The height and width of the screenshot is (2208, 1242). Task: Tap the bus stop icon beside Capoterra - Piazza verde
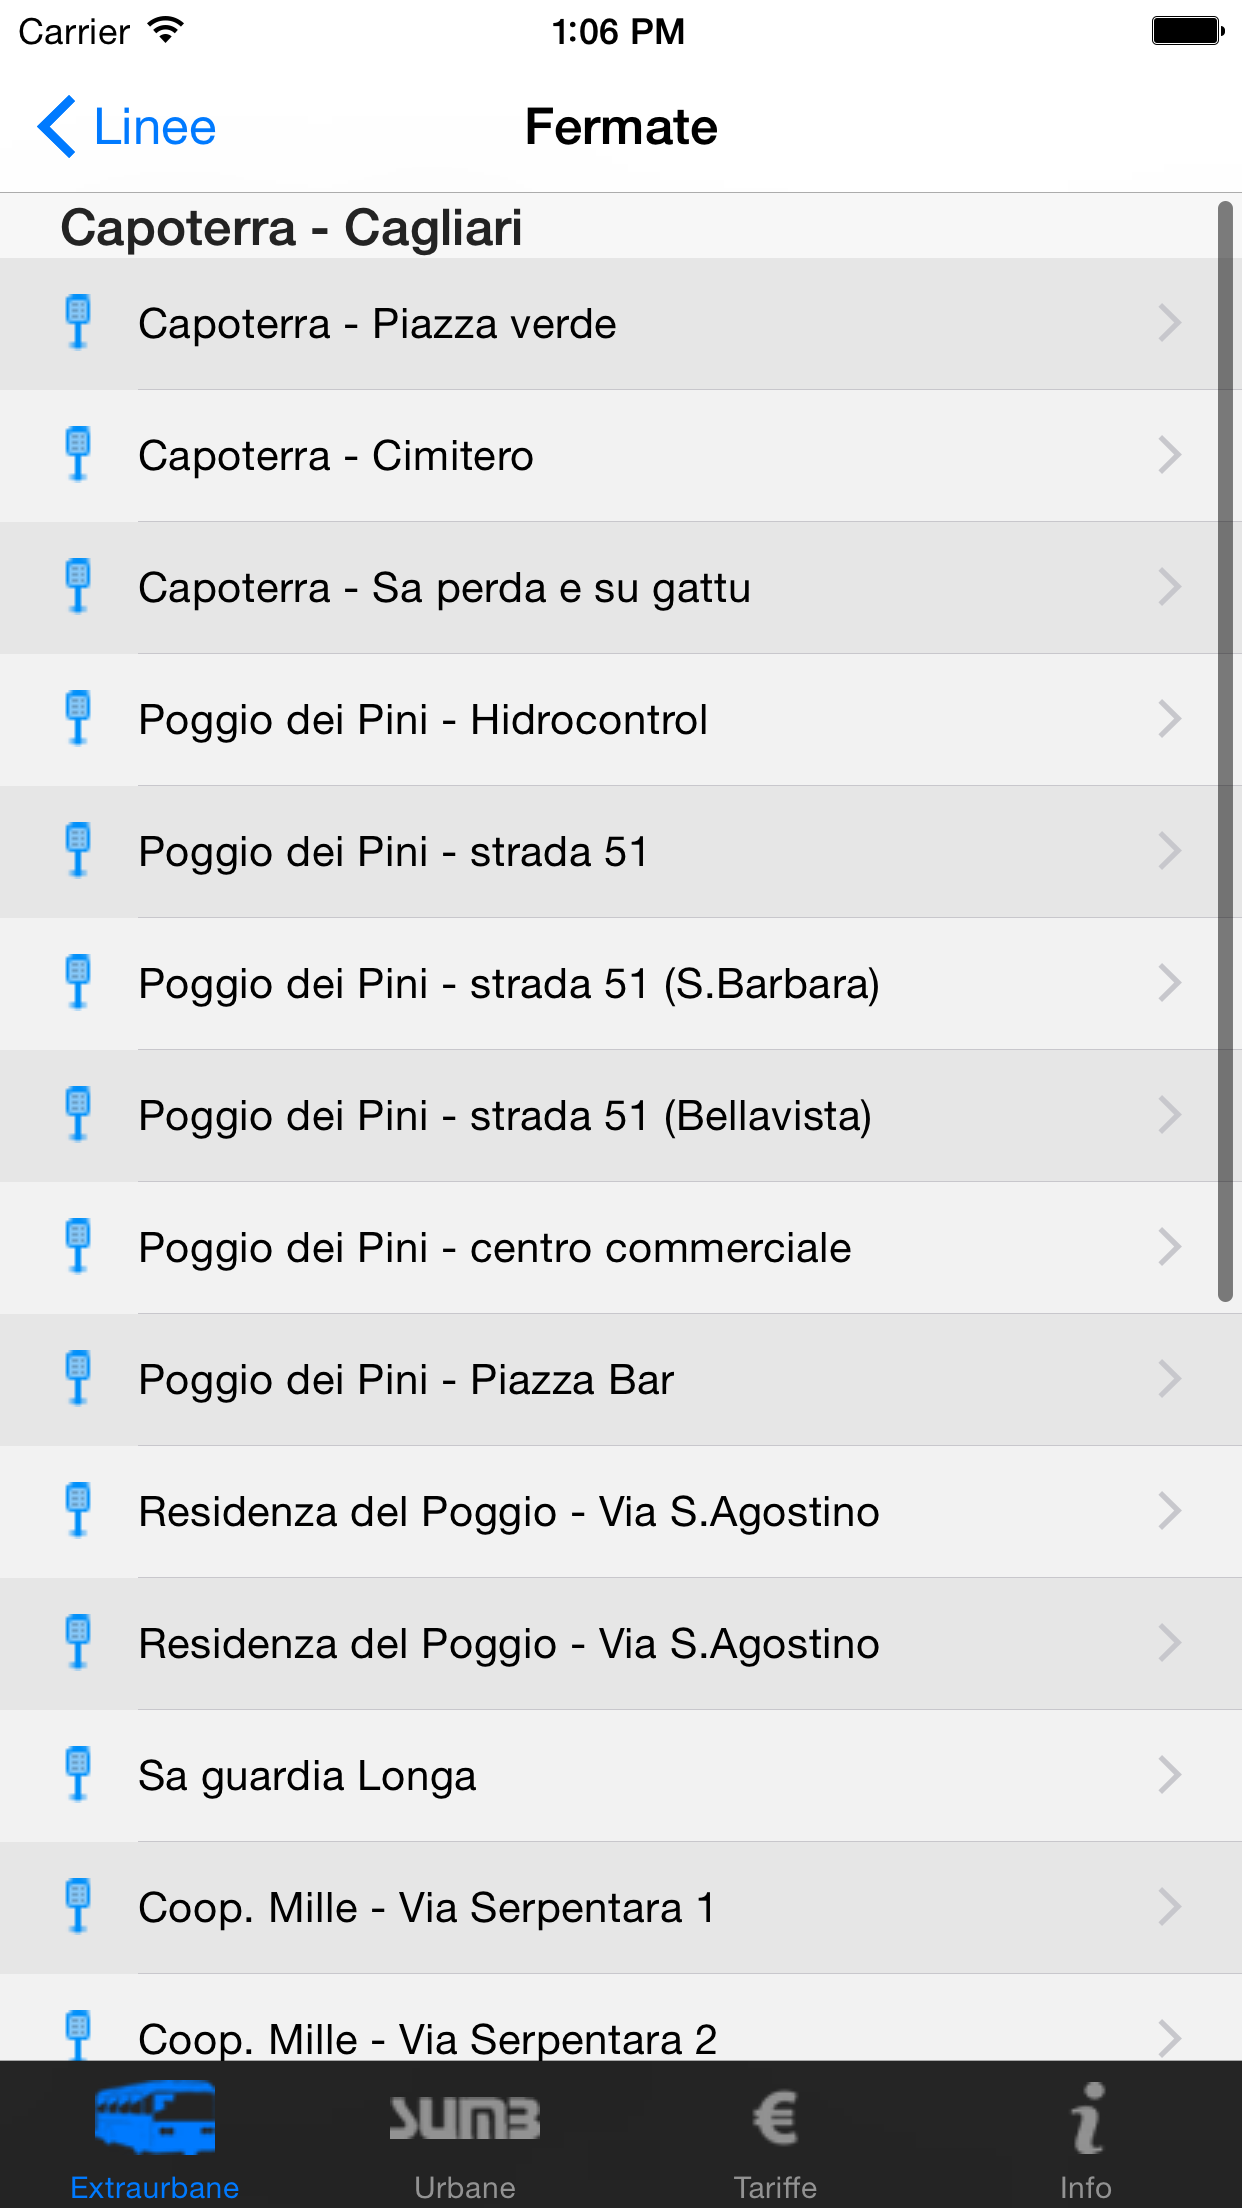(77, 322)
